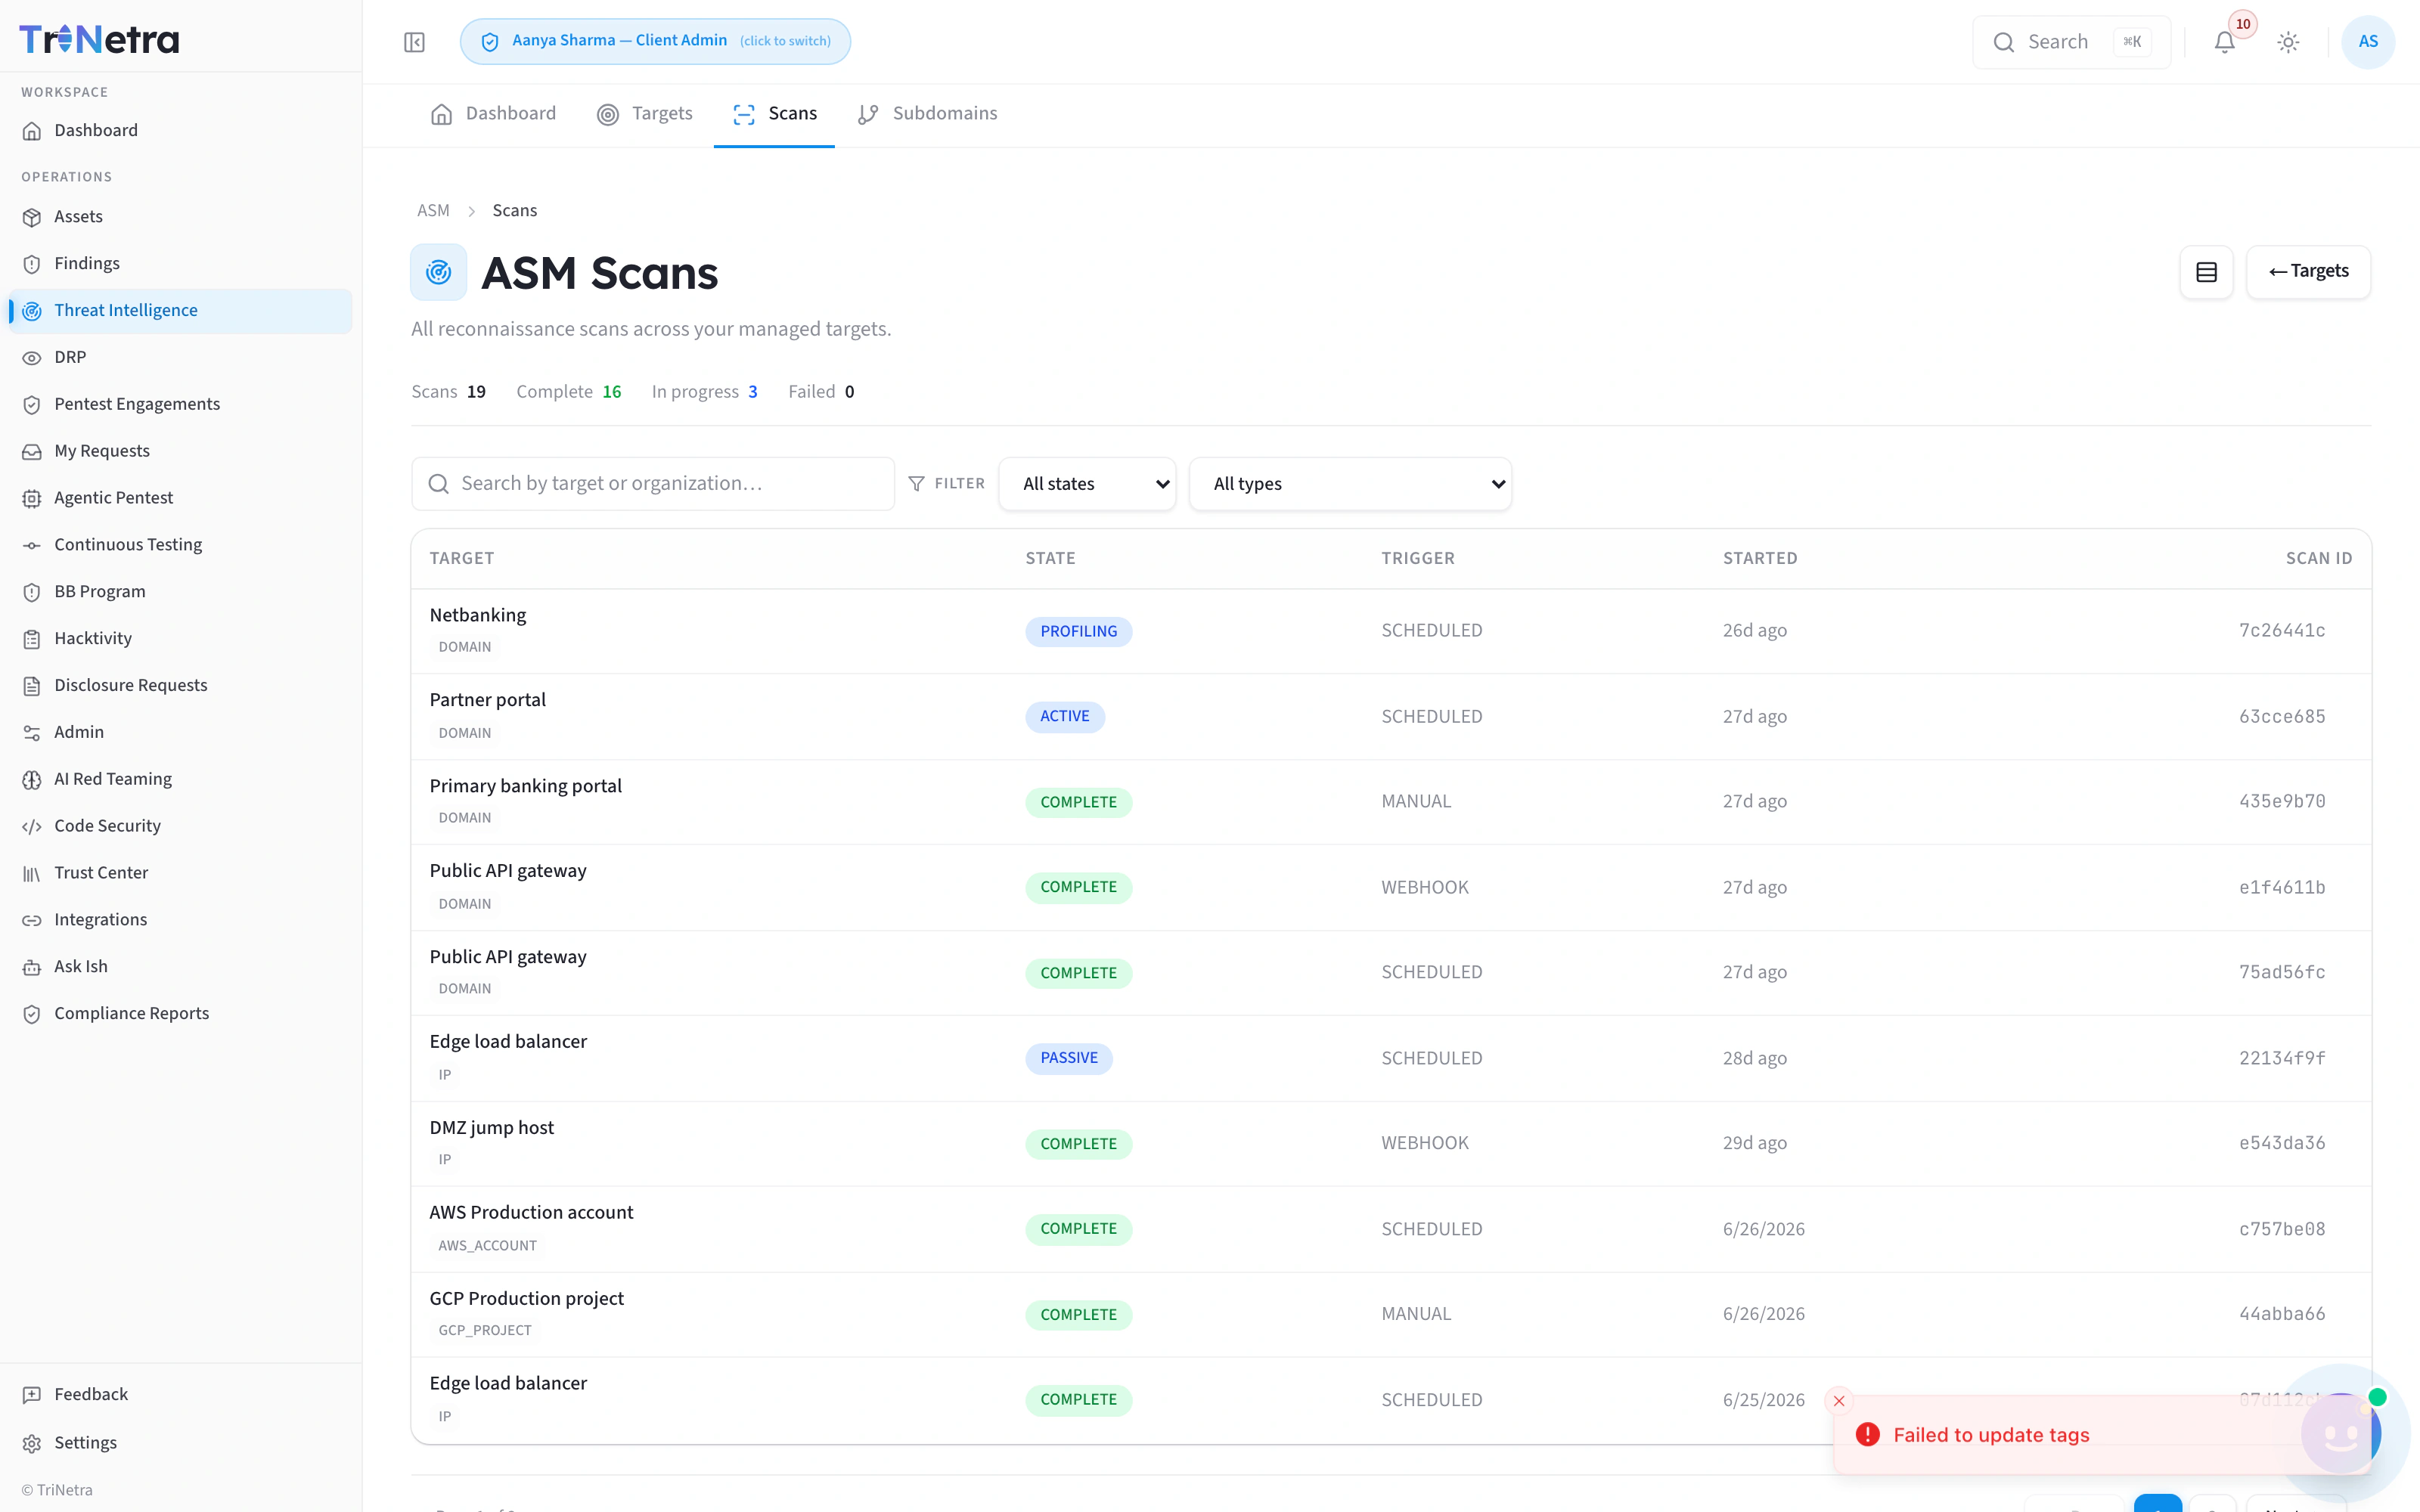This screenshot has width=2420, height=1512.
Task: Open Pentest Engagements
Action: point(180,404)
